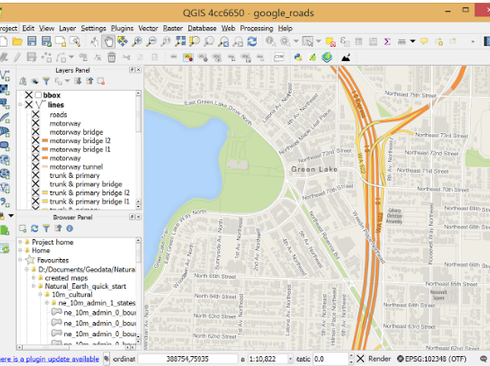Click the messages speech bubble in status bar
490x366 pixels.
tap(483, 359)
